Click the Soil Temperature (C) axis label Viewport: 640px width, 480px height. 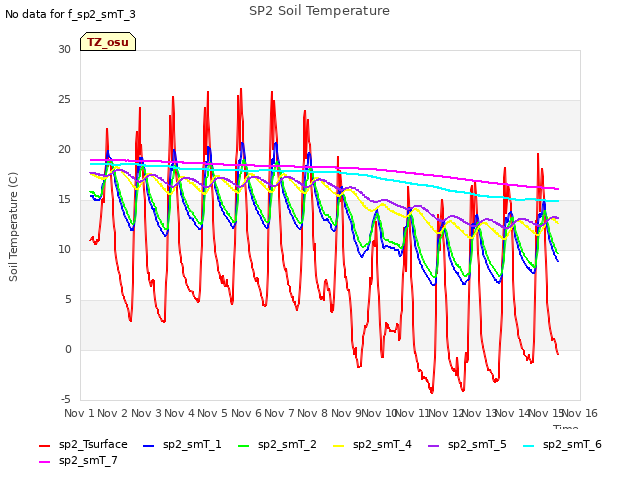13,227
